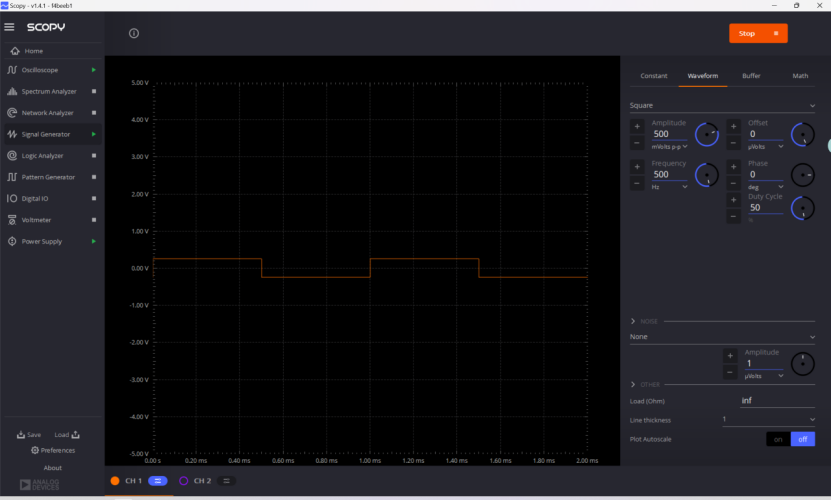Click the Spectrum Analyzer bars icon
This screenshot has width=831, height=500.
(12, 91)
